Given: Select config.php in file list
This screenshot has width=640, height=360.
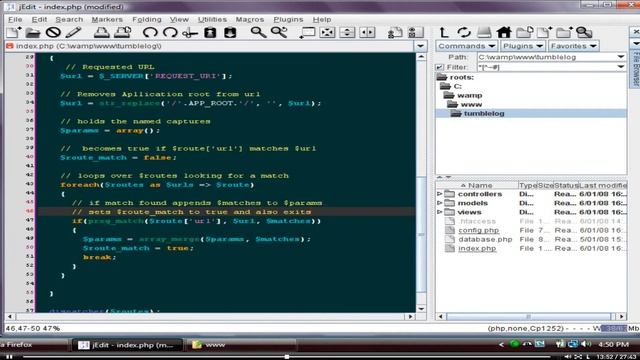Looking at the screenshot, I should pyautogui.click(x=478, y=230).
